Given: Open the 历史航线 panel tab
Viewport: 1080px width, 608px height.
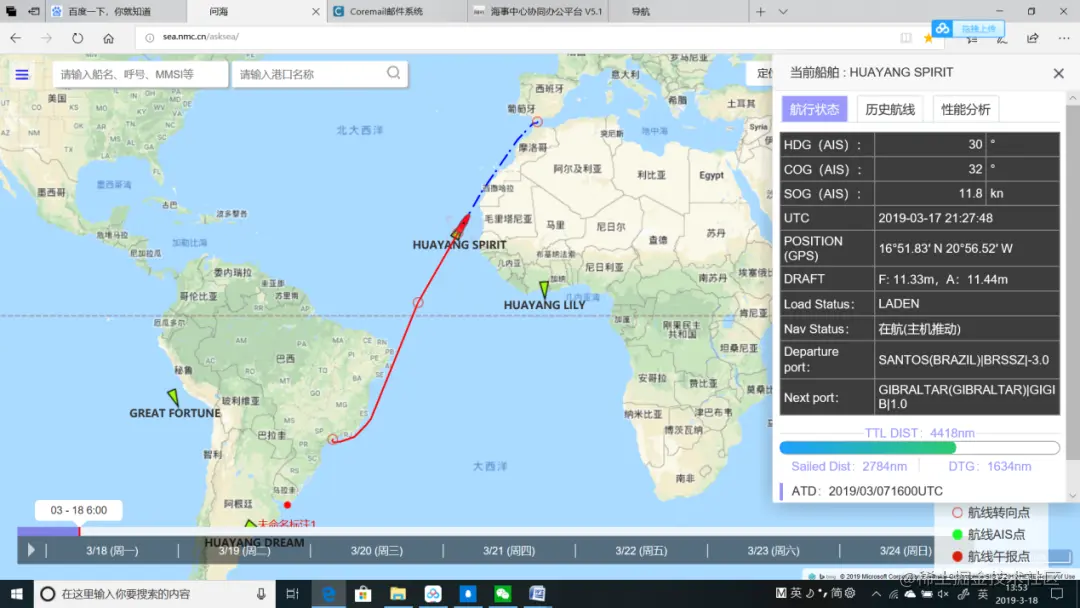Looking at the screenshot, I should 890,109.
